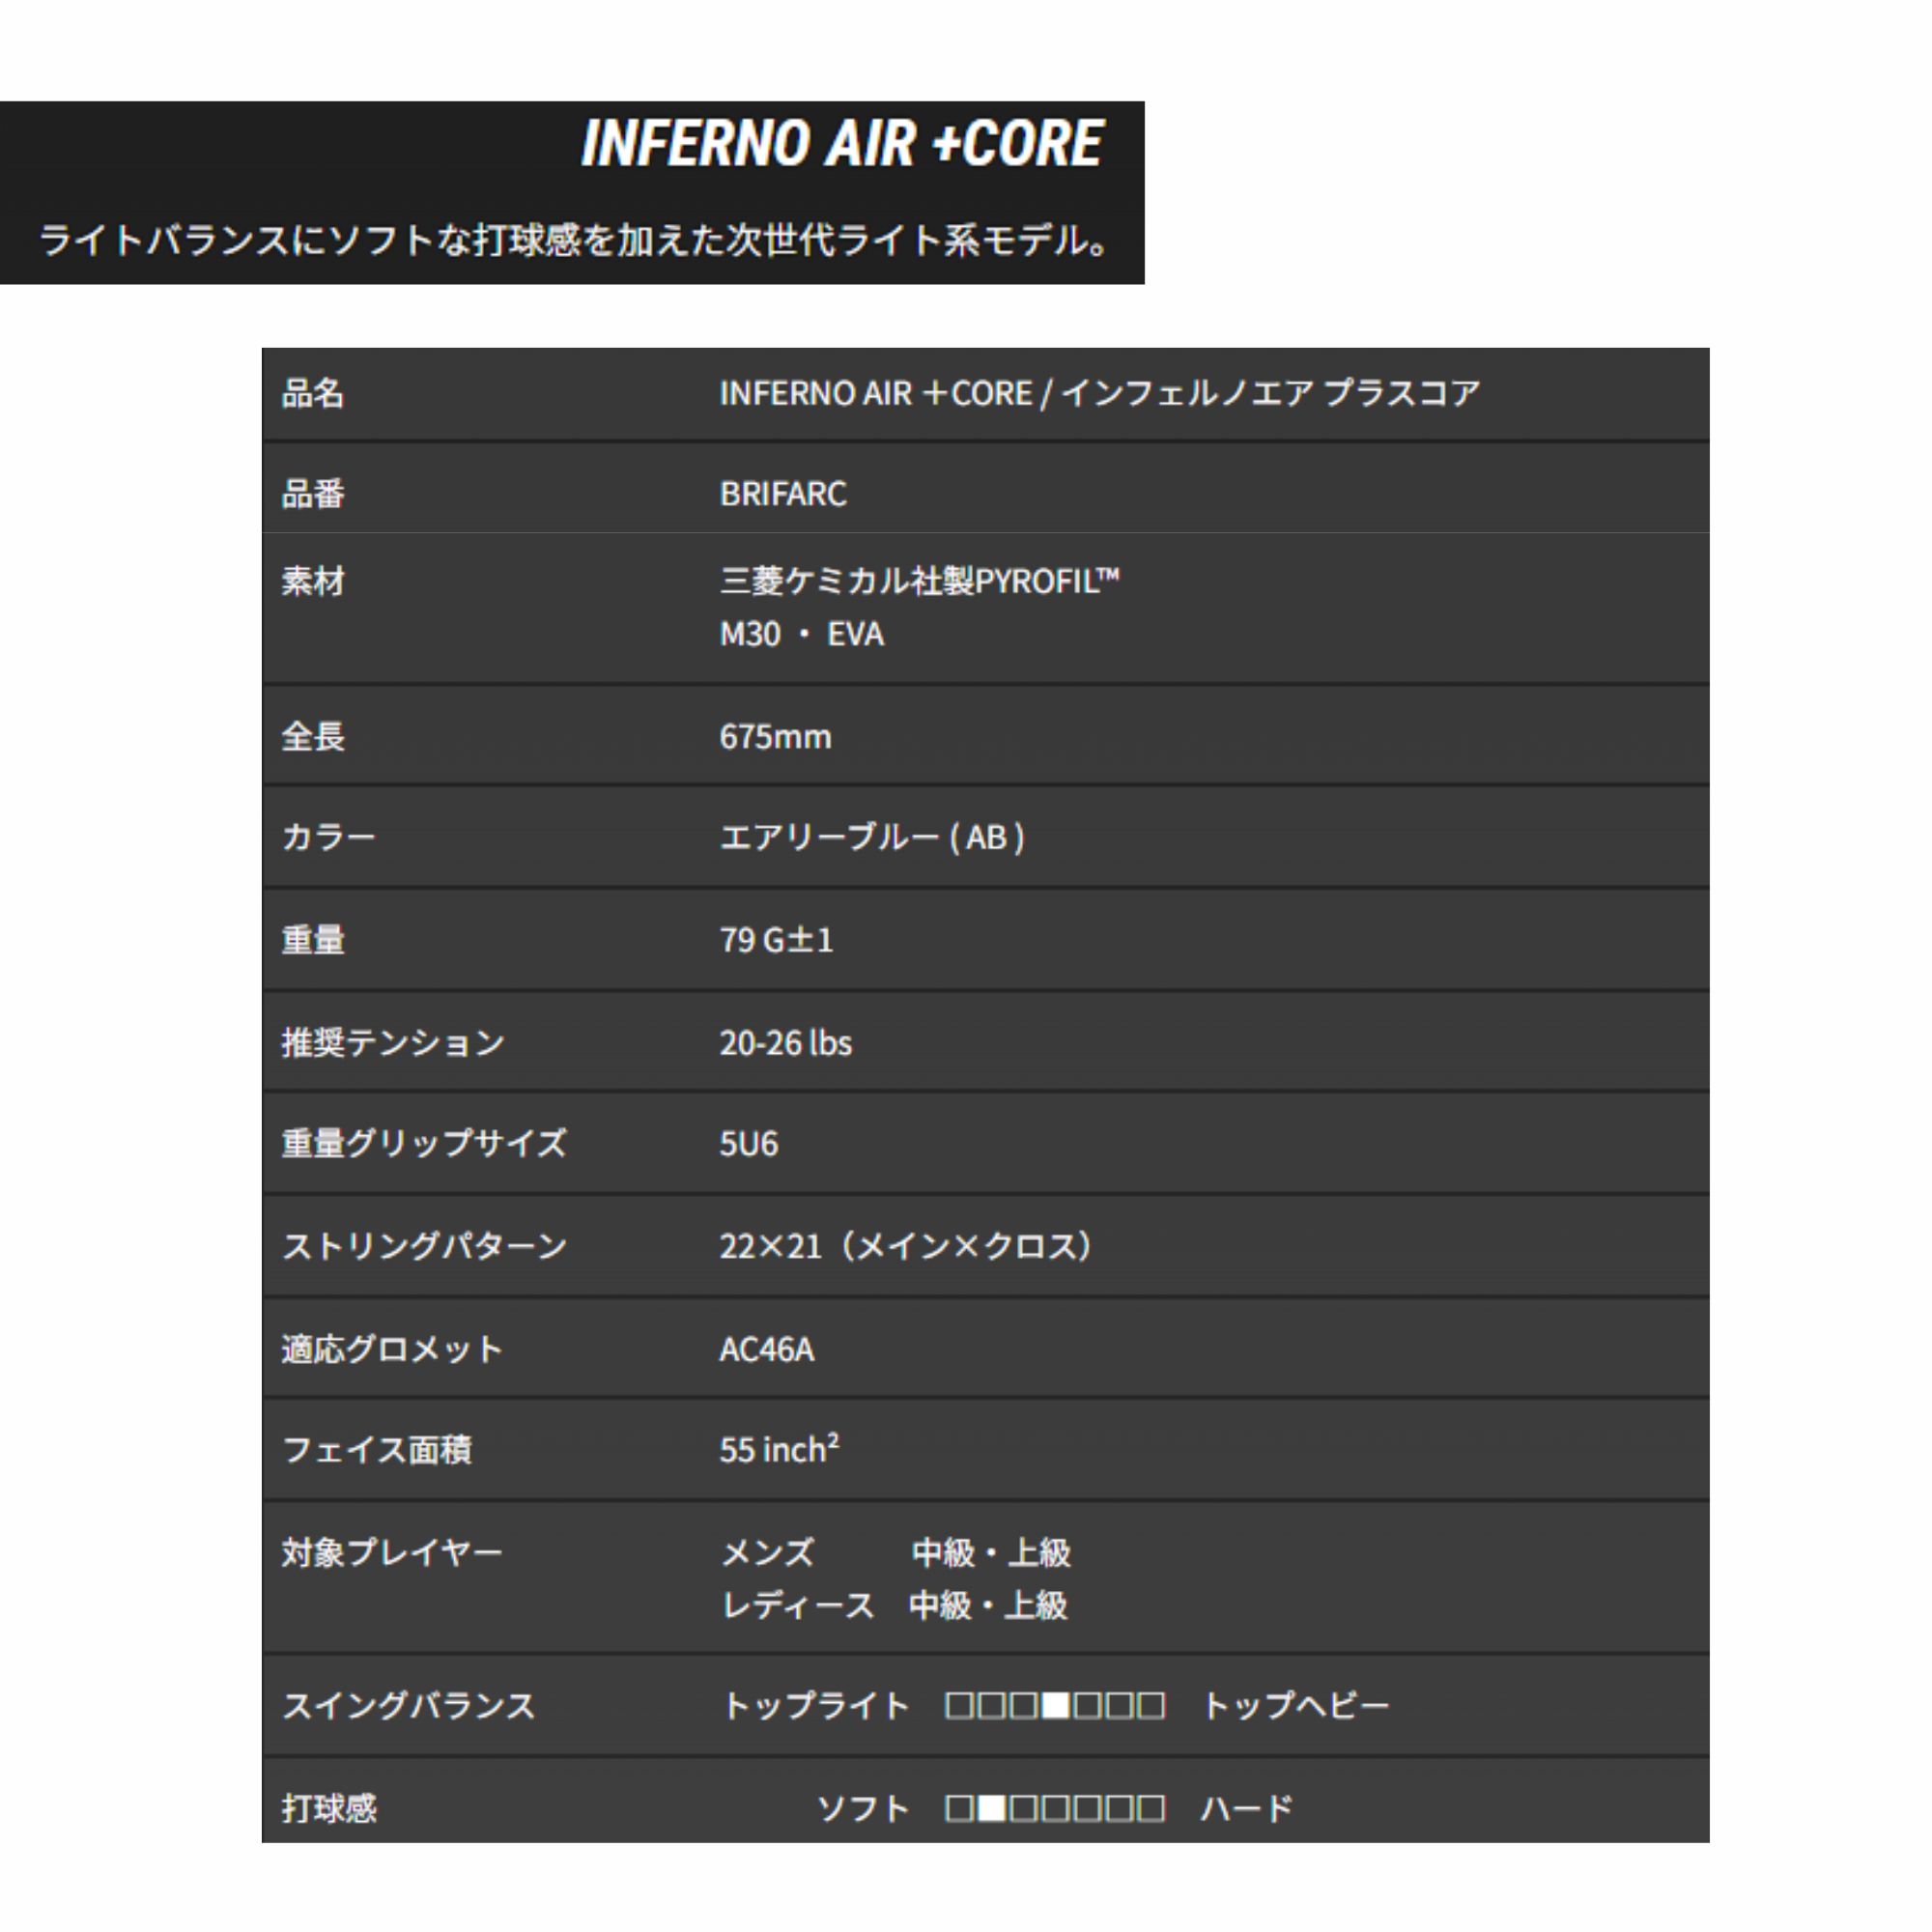
Task: Click the トップライト label
Action: point(816,1705)
